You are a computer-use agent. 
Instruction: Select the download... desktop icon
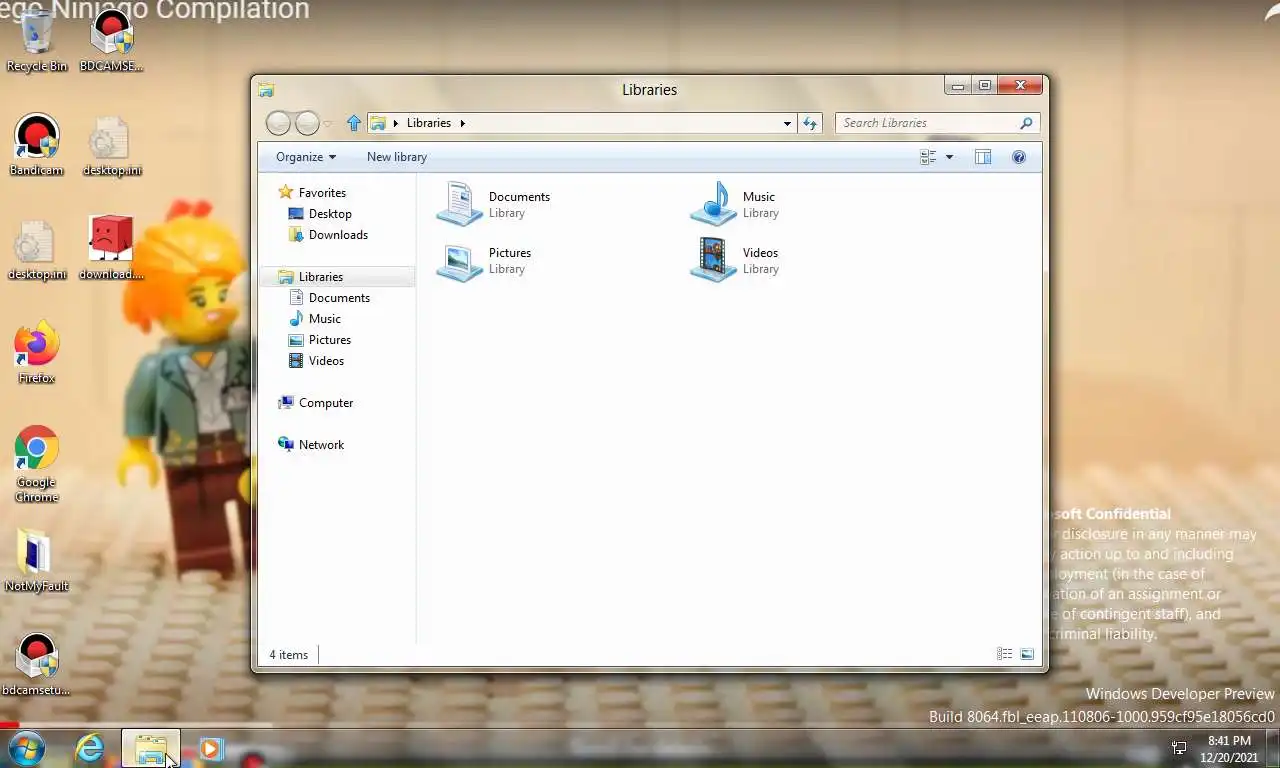coord(111,248)
